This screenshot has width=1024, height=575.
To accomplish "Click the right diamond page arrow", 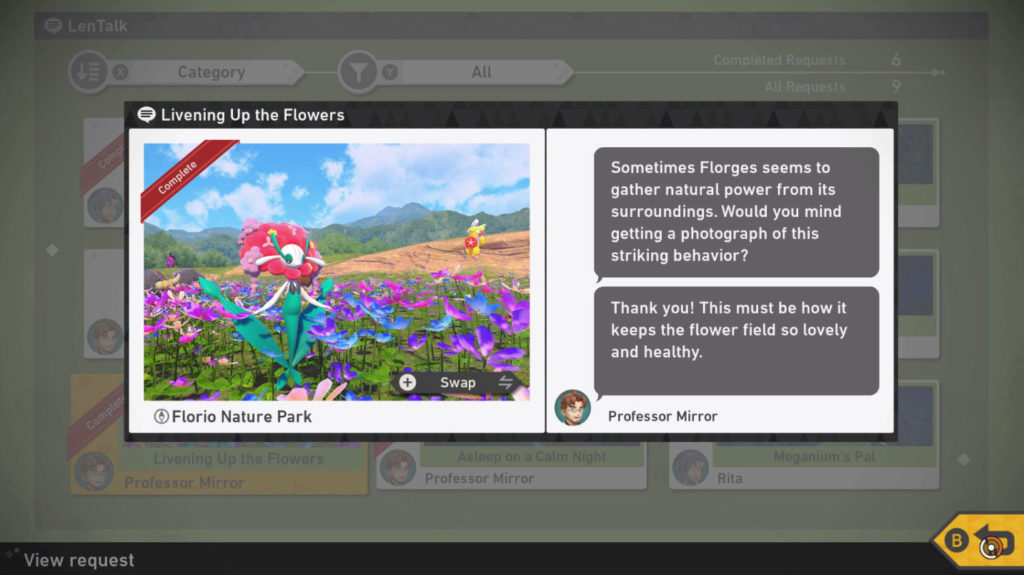I will click(963, 459).
